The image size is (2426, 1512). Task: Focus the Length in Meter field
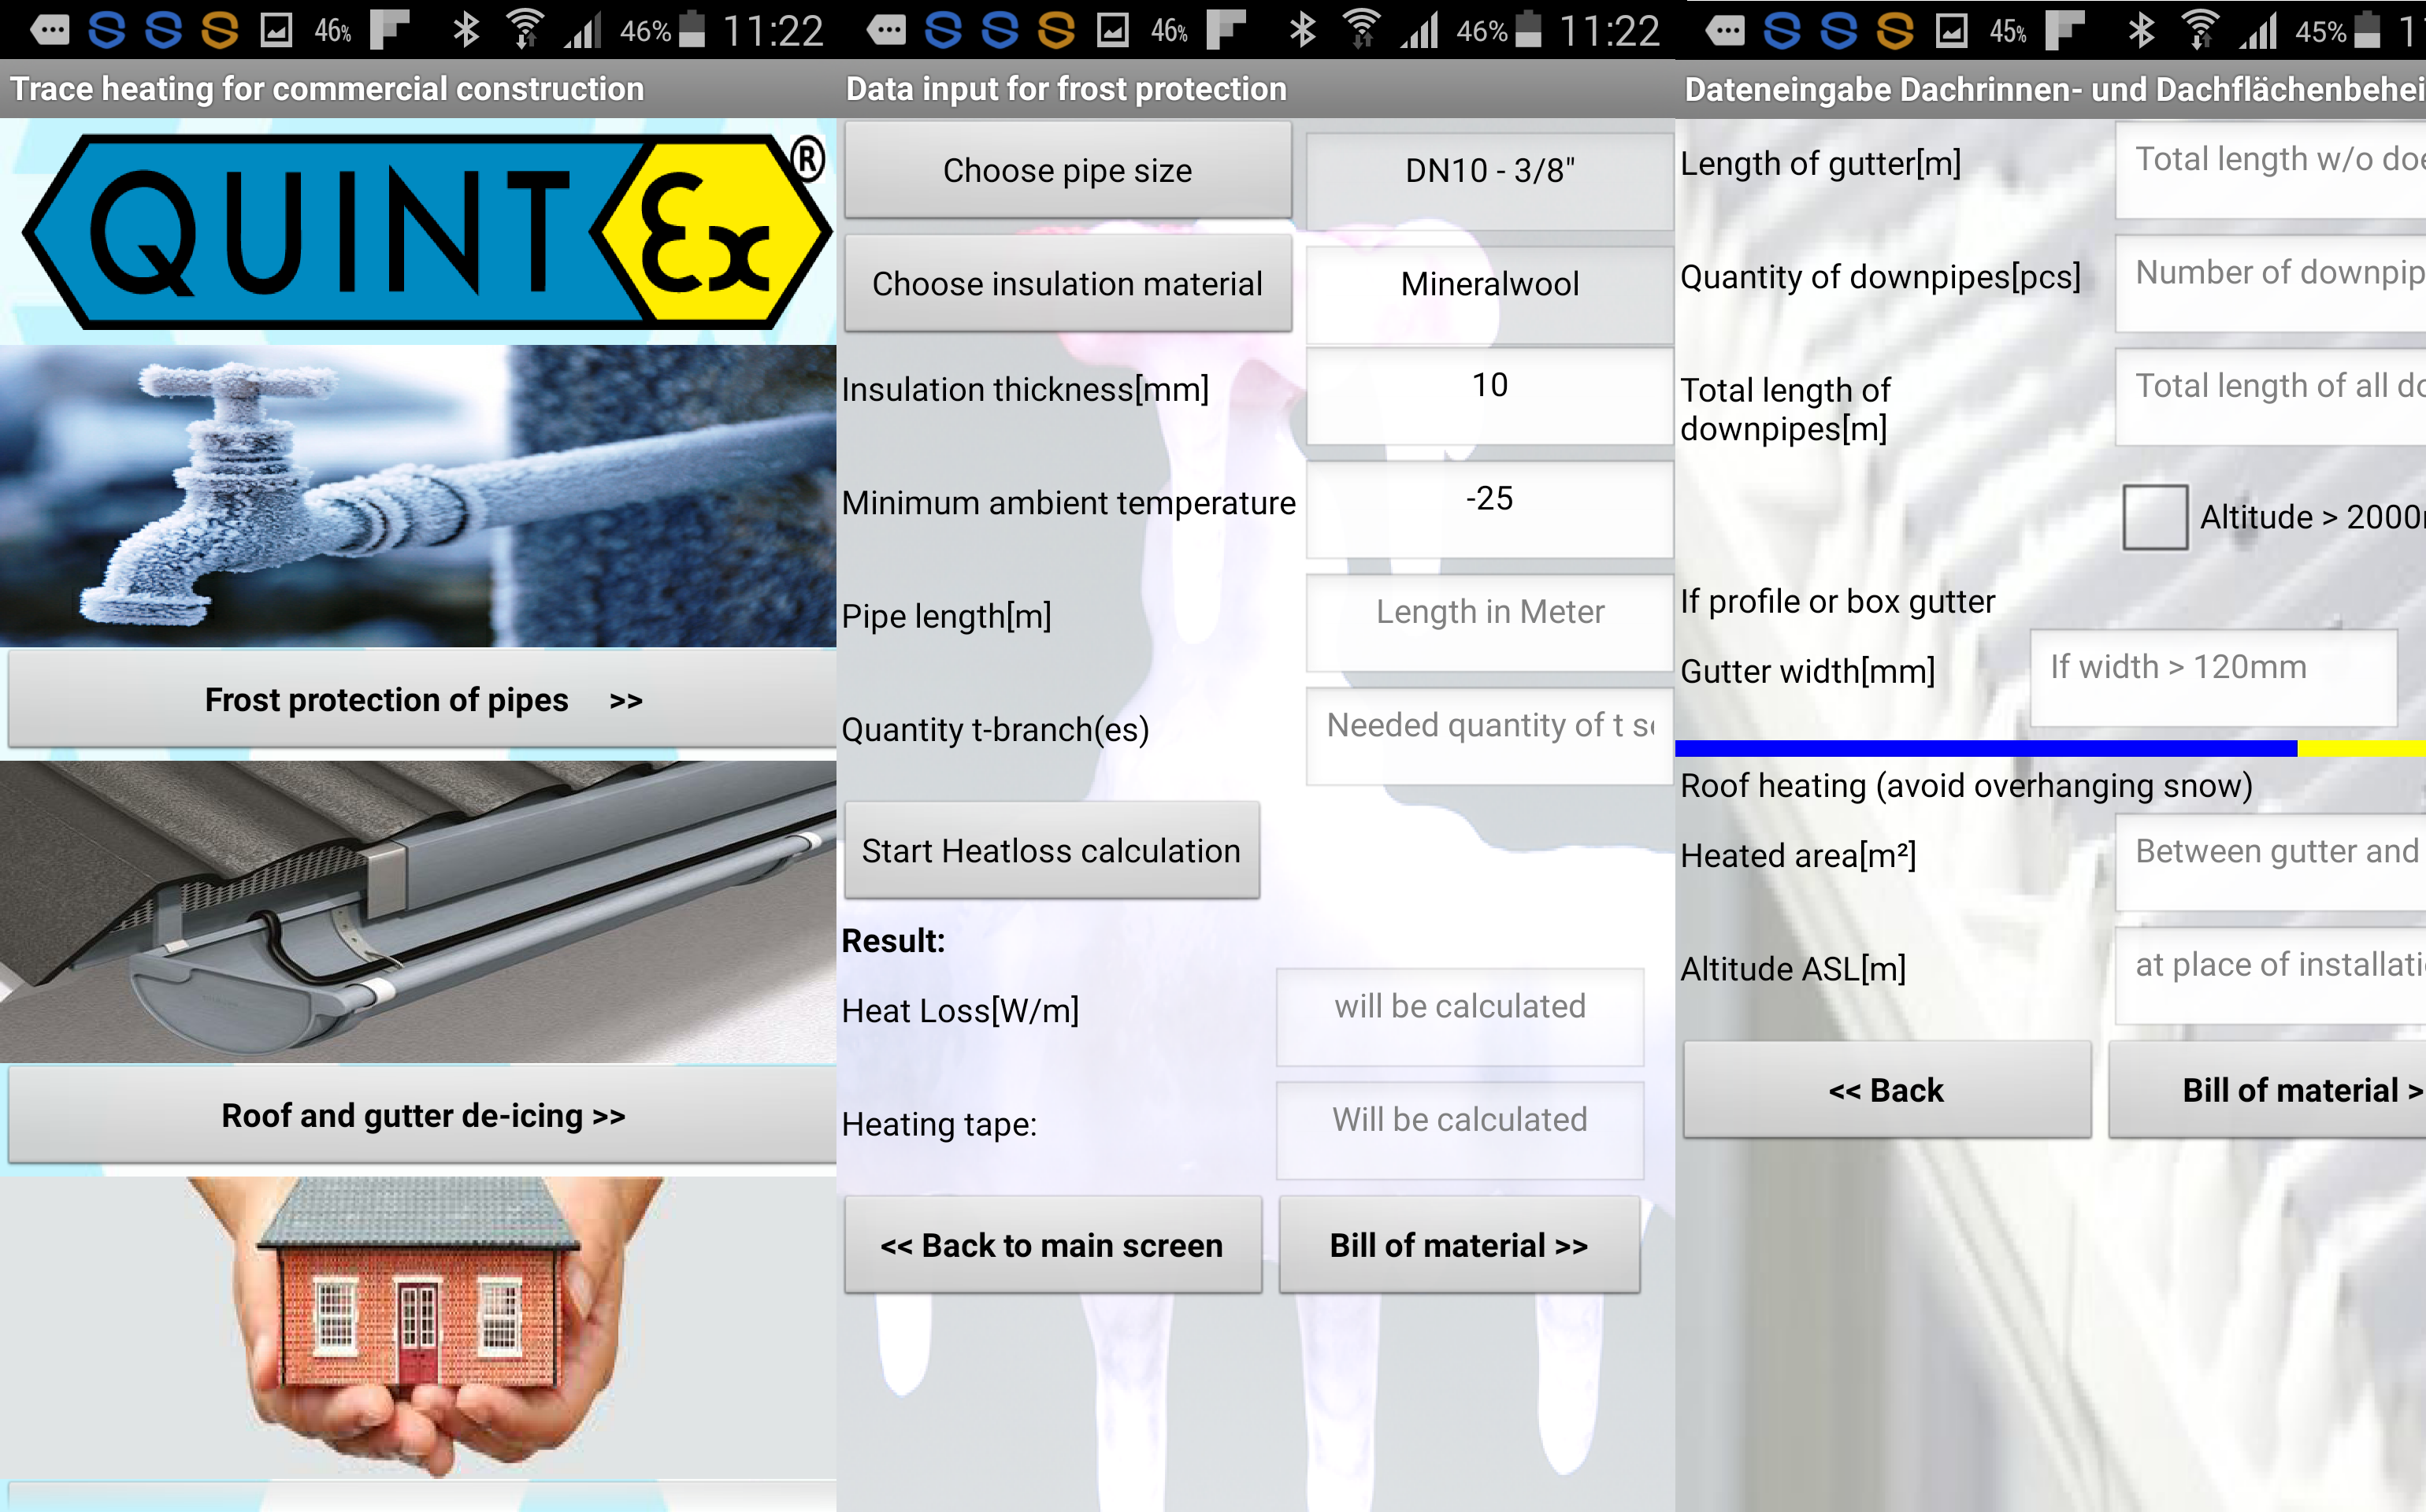pos(1489,622)
